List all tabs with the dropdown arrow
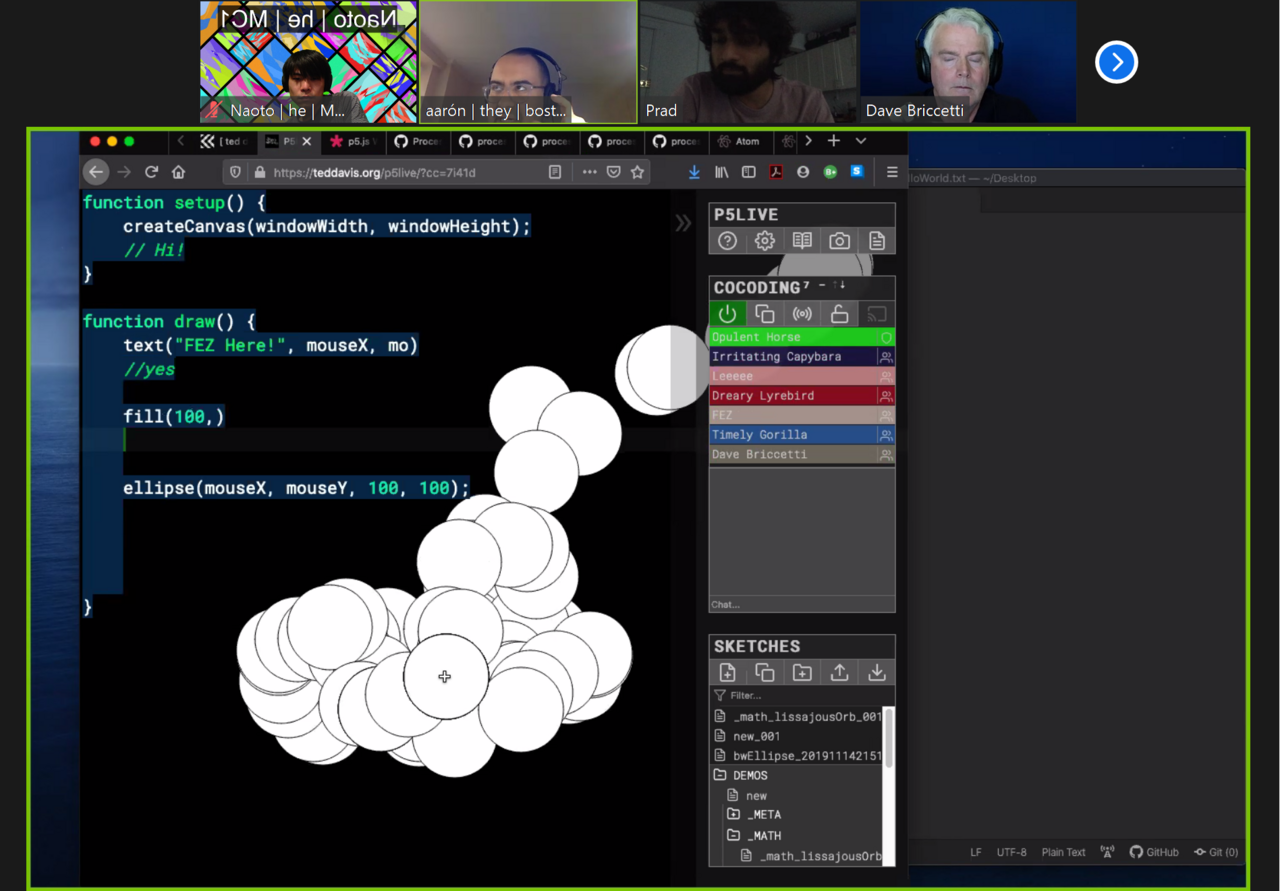The image size is (1280, 891). [860, 141]
